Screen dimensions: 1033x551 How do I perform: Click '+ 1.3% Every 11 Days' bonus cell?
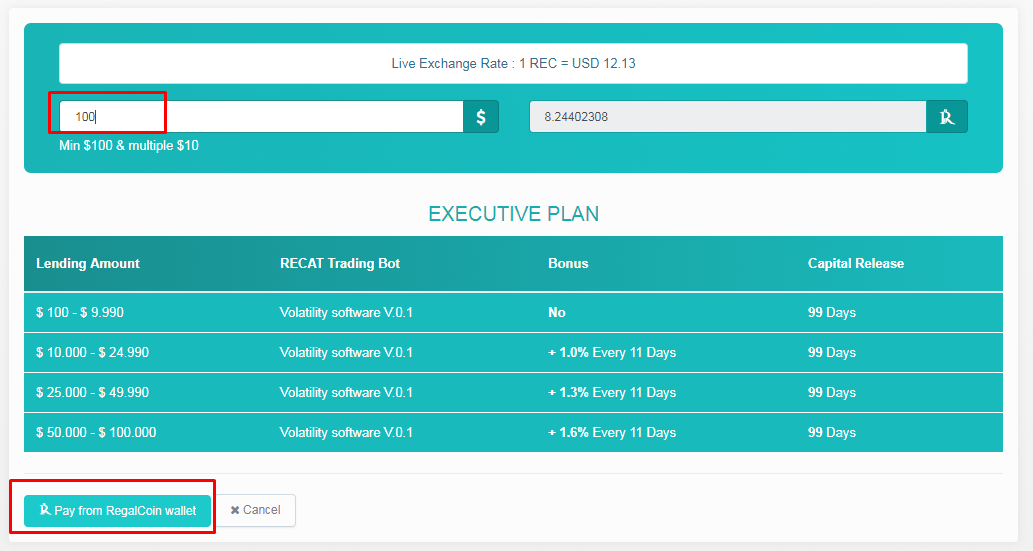click(612, 393)
